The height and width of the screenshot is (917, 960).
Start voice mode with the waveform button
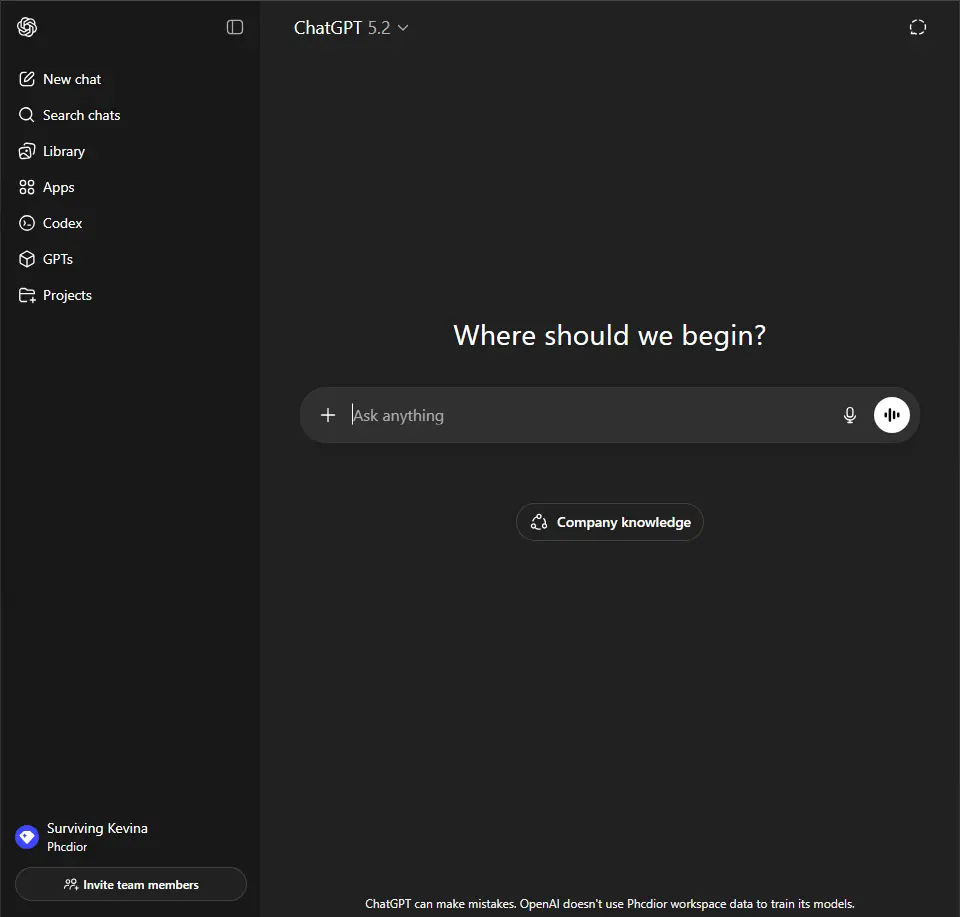pyautogui.click(x=891, y=415)
